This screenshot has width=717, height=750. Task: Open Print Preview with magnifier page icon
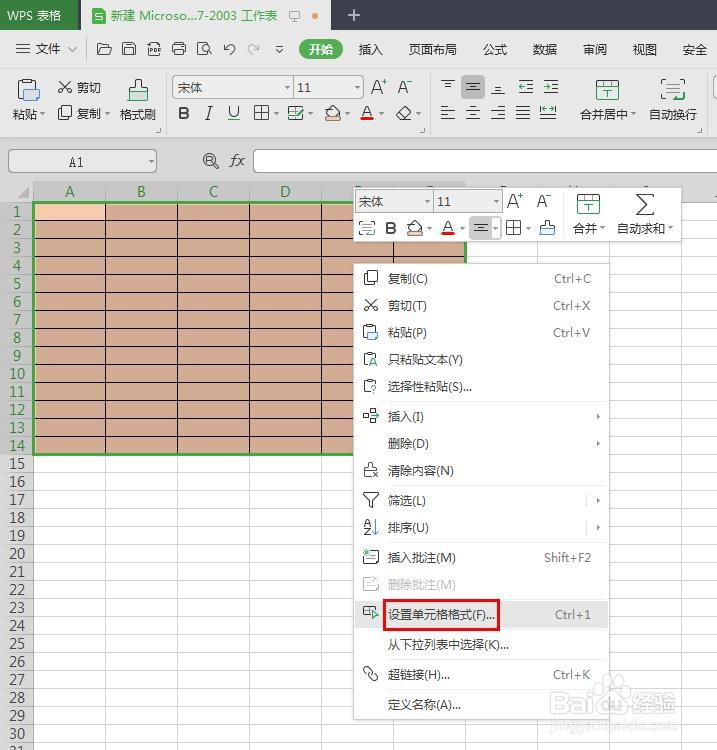coord(204,49)
